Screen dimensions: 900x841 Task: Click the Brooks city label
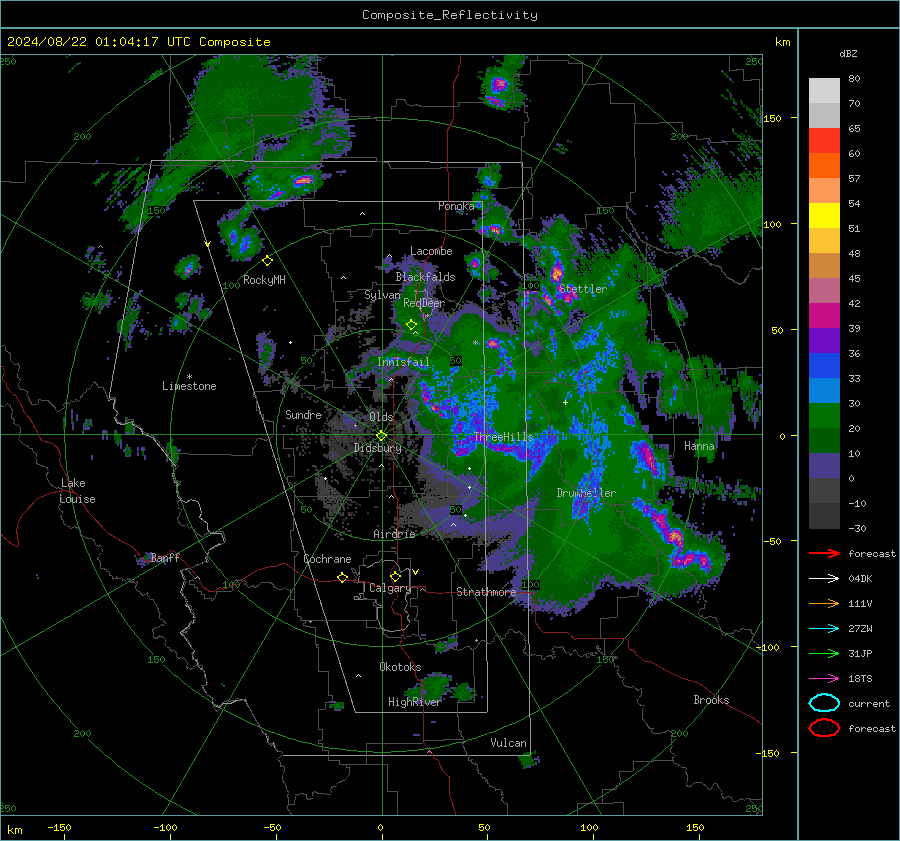point(711,700)
